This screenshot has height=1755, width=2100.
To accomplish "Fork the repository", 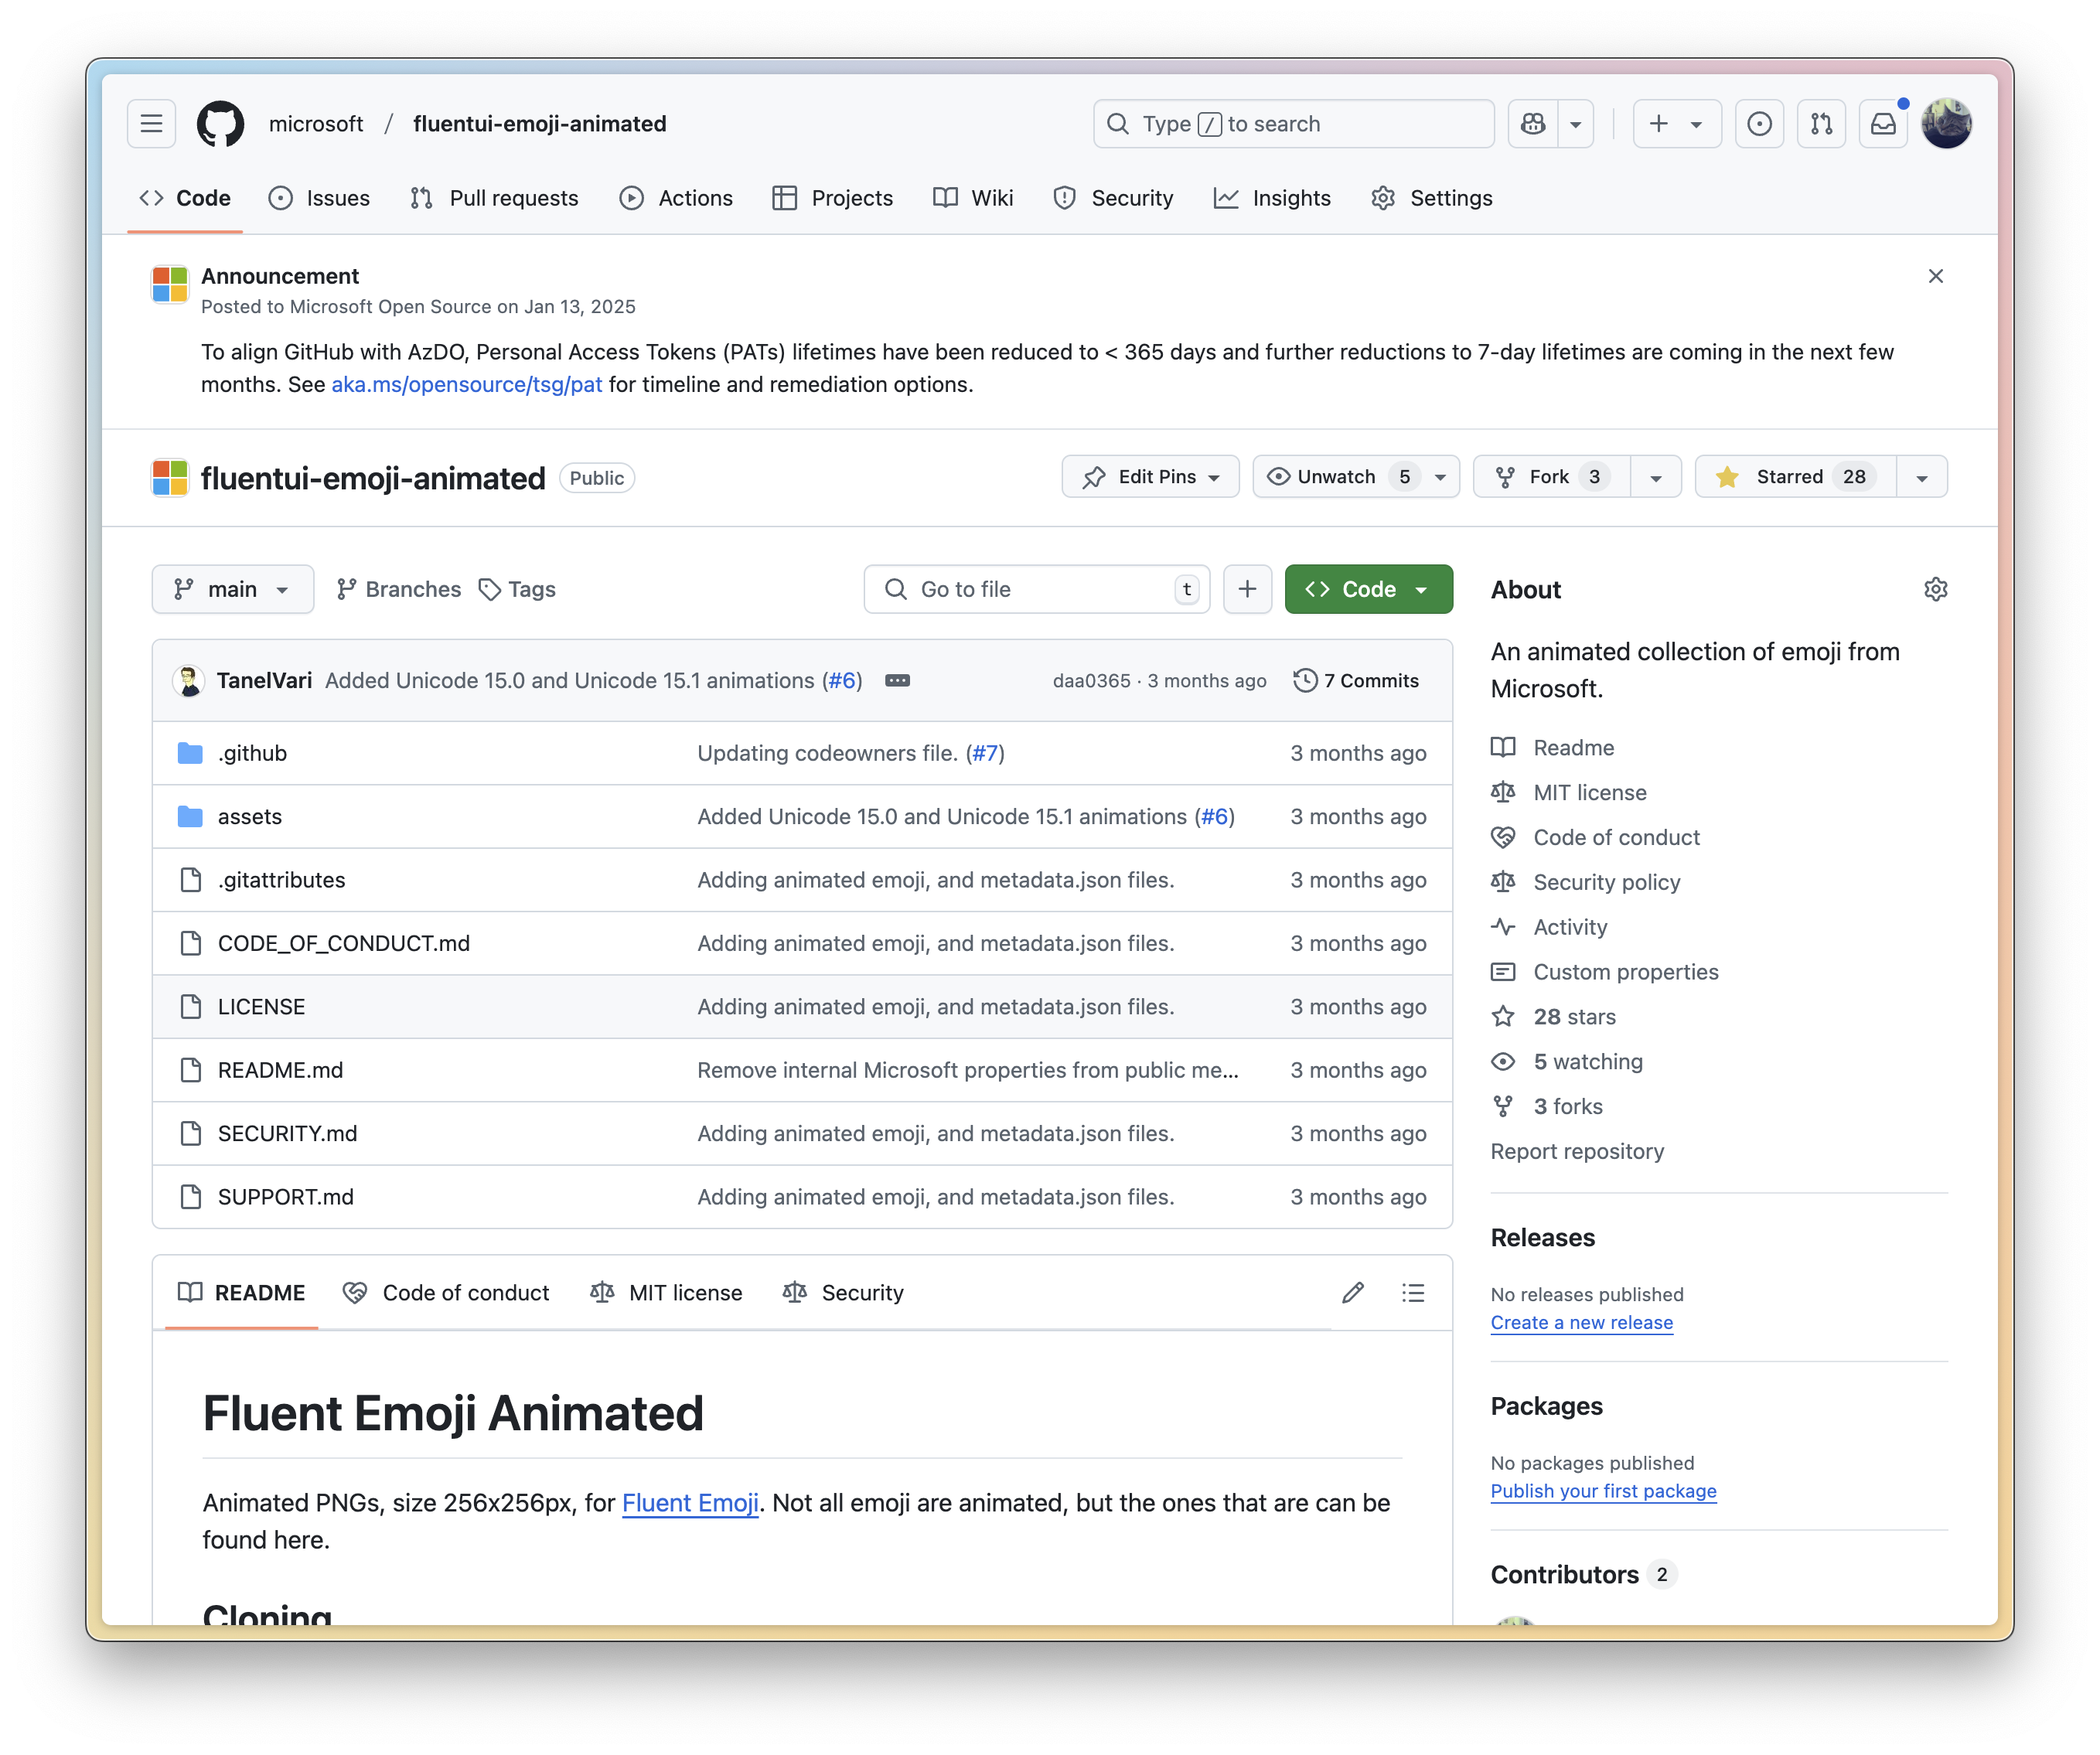I will [x=1551, y=477].
